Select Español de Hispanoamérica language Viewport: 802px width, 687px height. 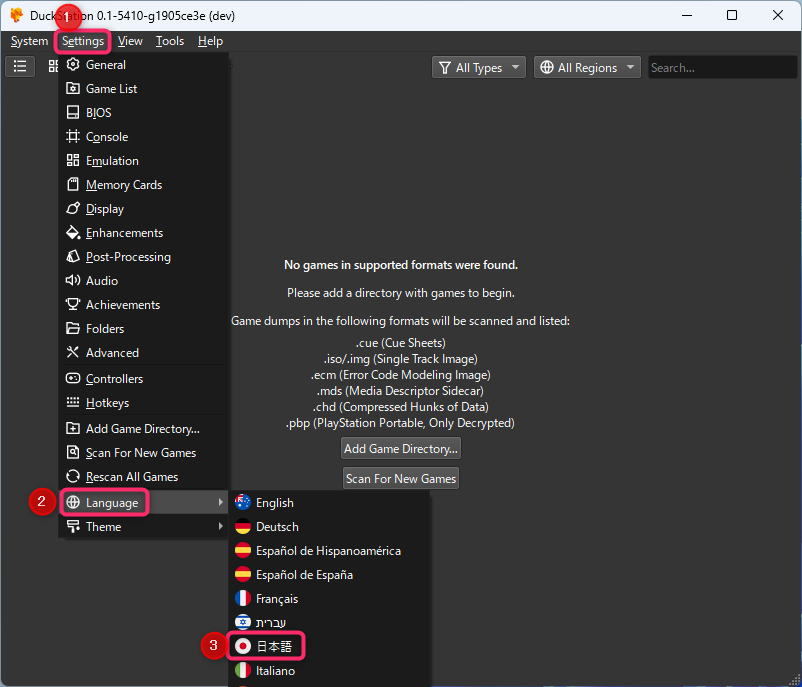pyautogui.click(x=329, y=551)
